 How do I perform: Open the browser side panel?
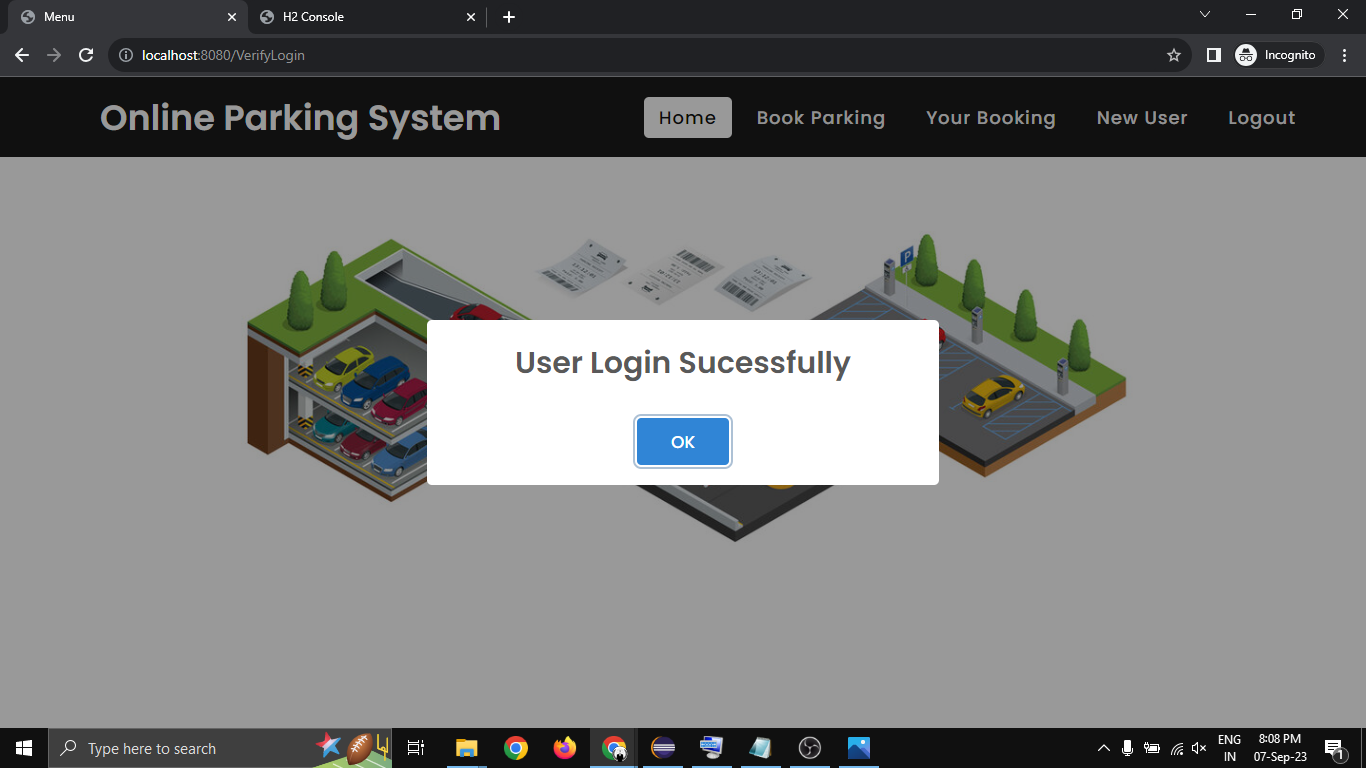[1213, 55]
